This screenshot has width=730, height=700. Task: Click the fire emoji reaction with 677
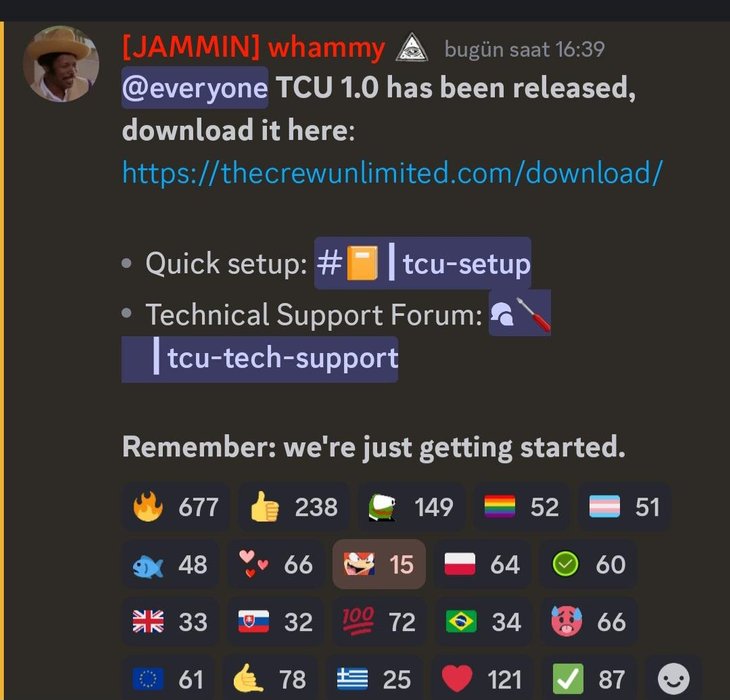[176, 507]
